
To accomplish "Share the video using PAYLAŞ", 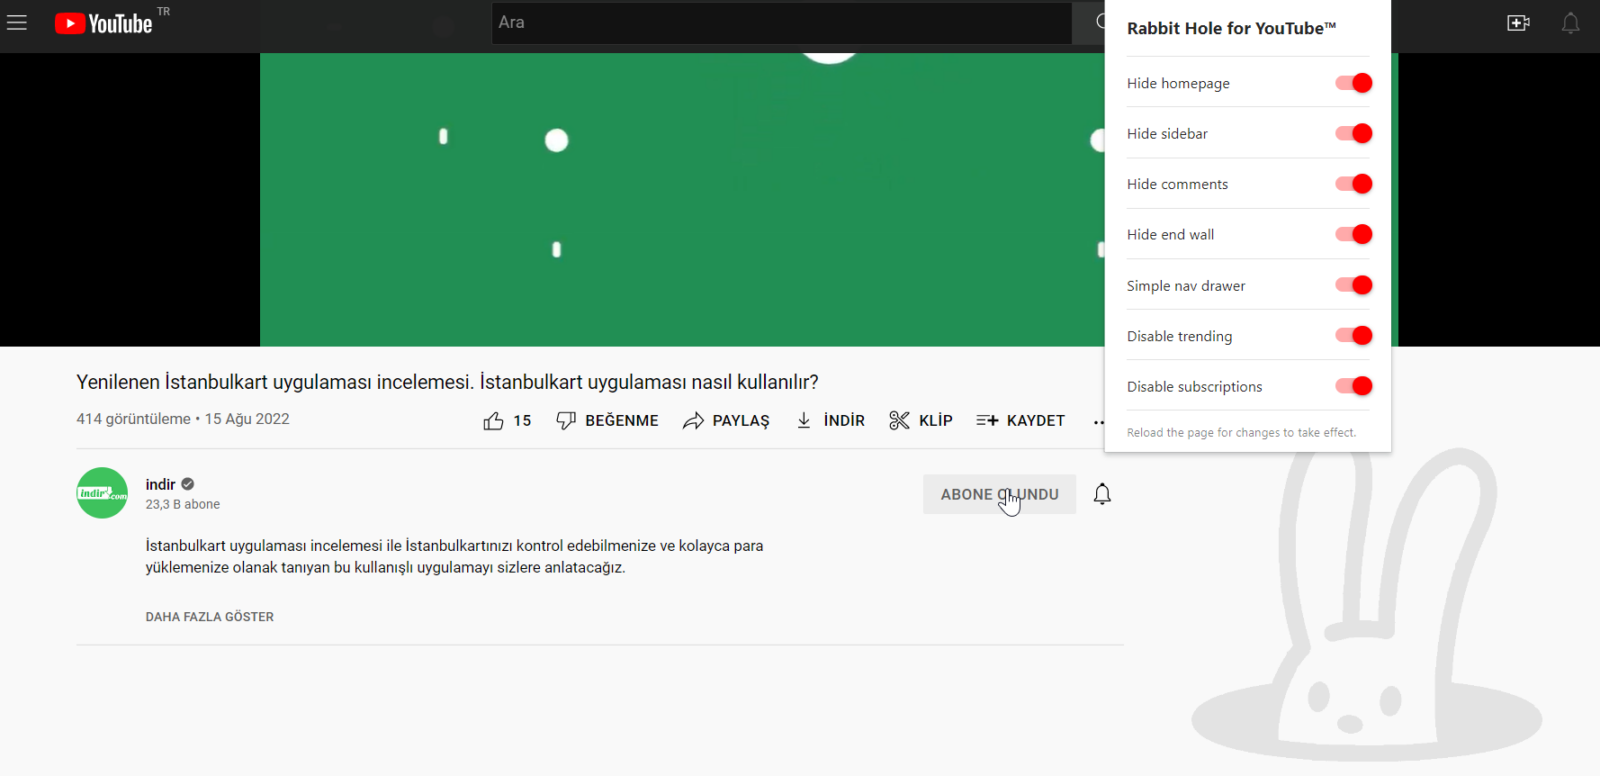I will [726, 421].
